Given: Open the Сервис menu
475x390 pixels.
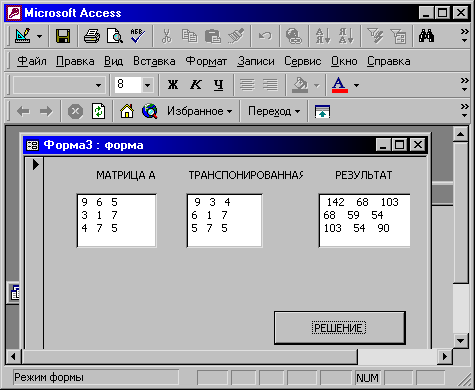Looking at the screenshot, I should [x=302, y=61].
